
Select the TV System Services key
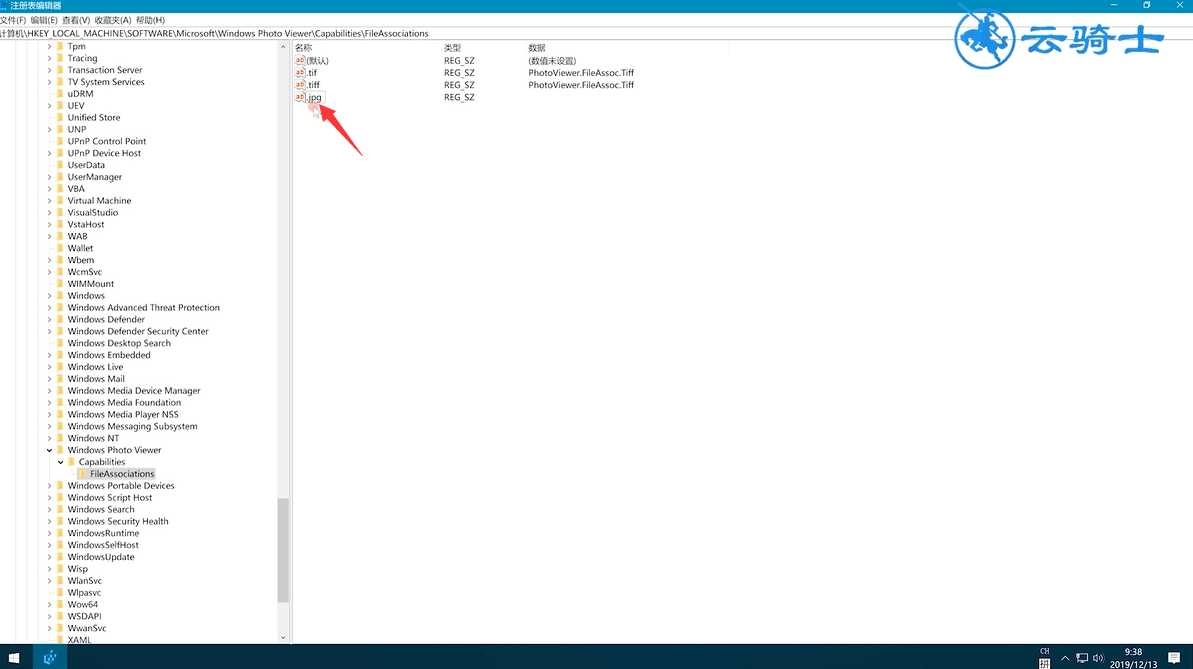point(106,82)
